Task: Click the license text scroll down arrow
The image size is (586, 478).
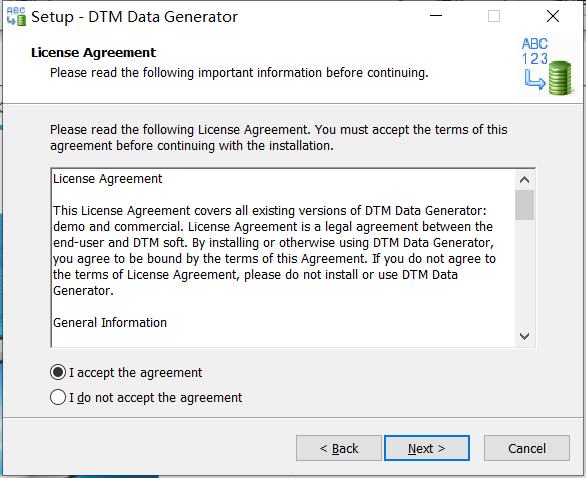Action: (524, 336)
